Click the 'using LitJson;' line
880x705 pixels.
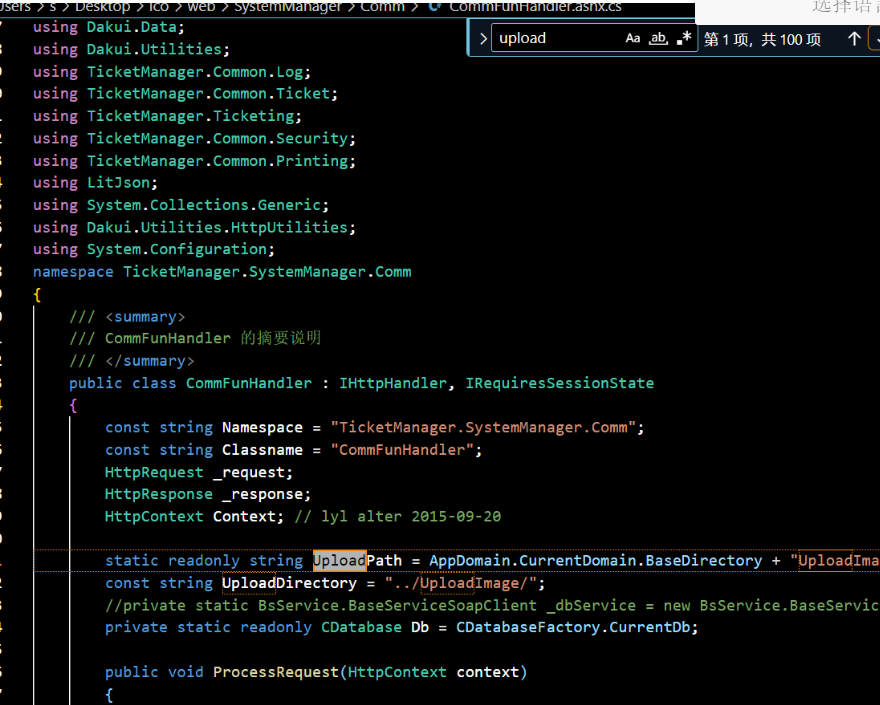tap(95, 183)
